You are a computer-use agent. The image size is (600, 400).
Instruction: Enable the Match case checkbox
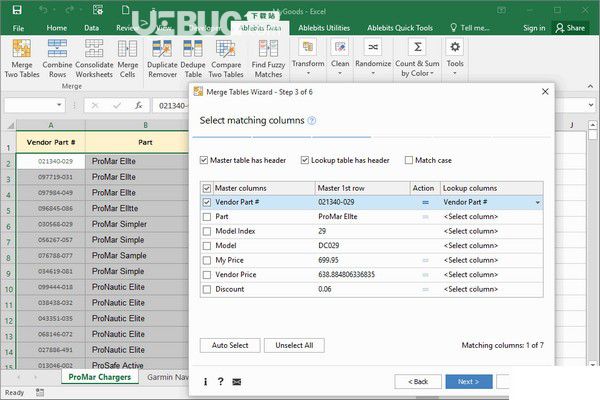tap(409, 160)
